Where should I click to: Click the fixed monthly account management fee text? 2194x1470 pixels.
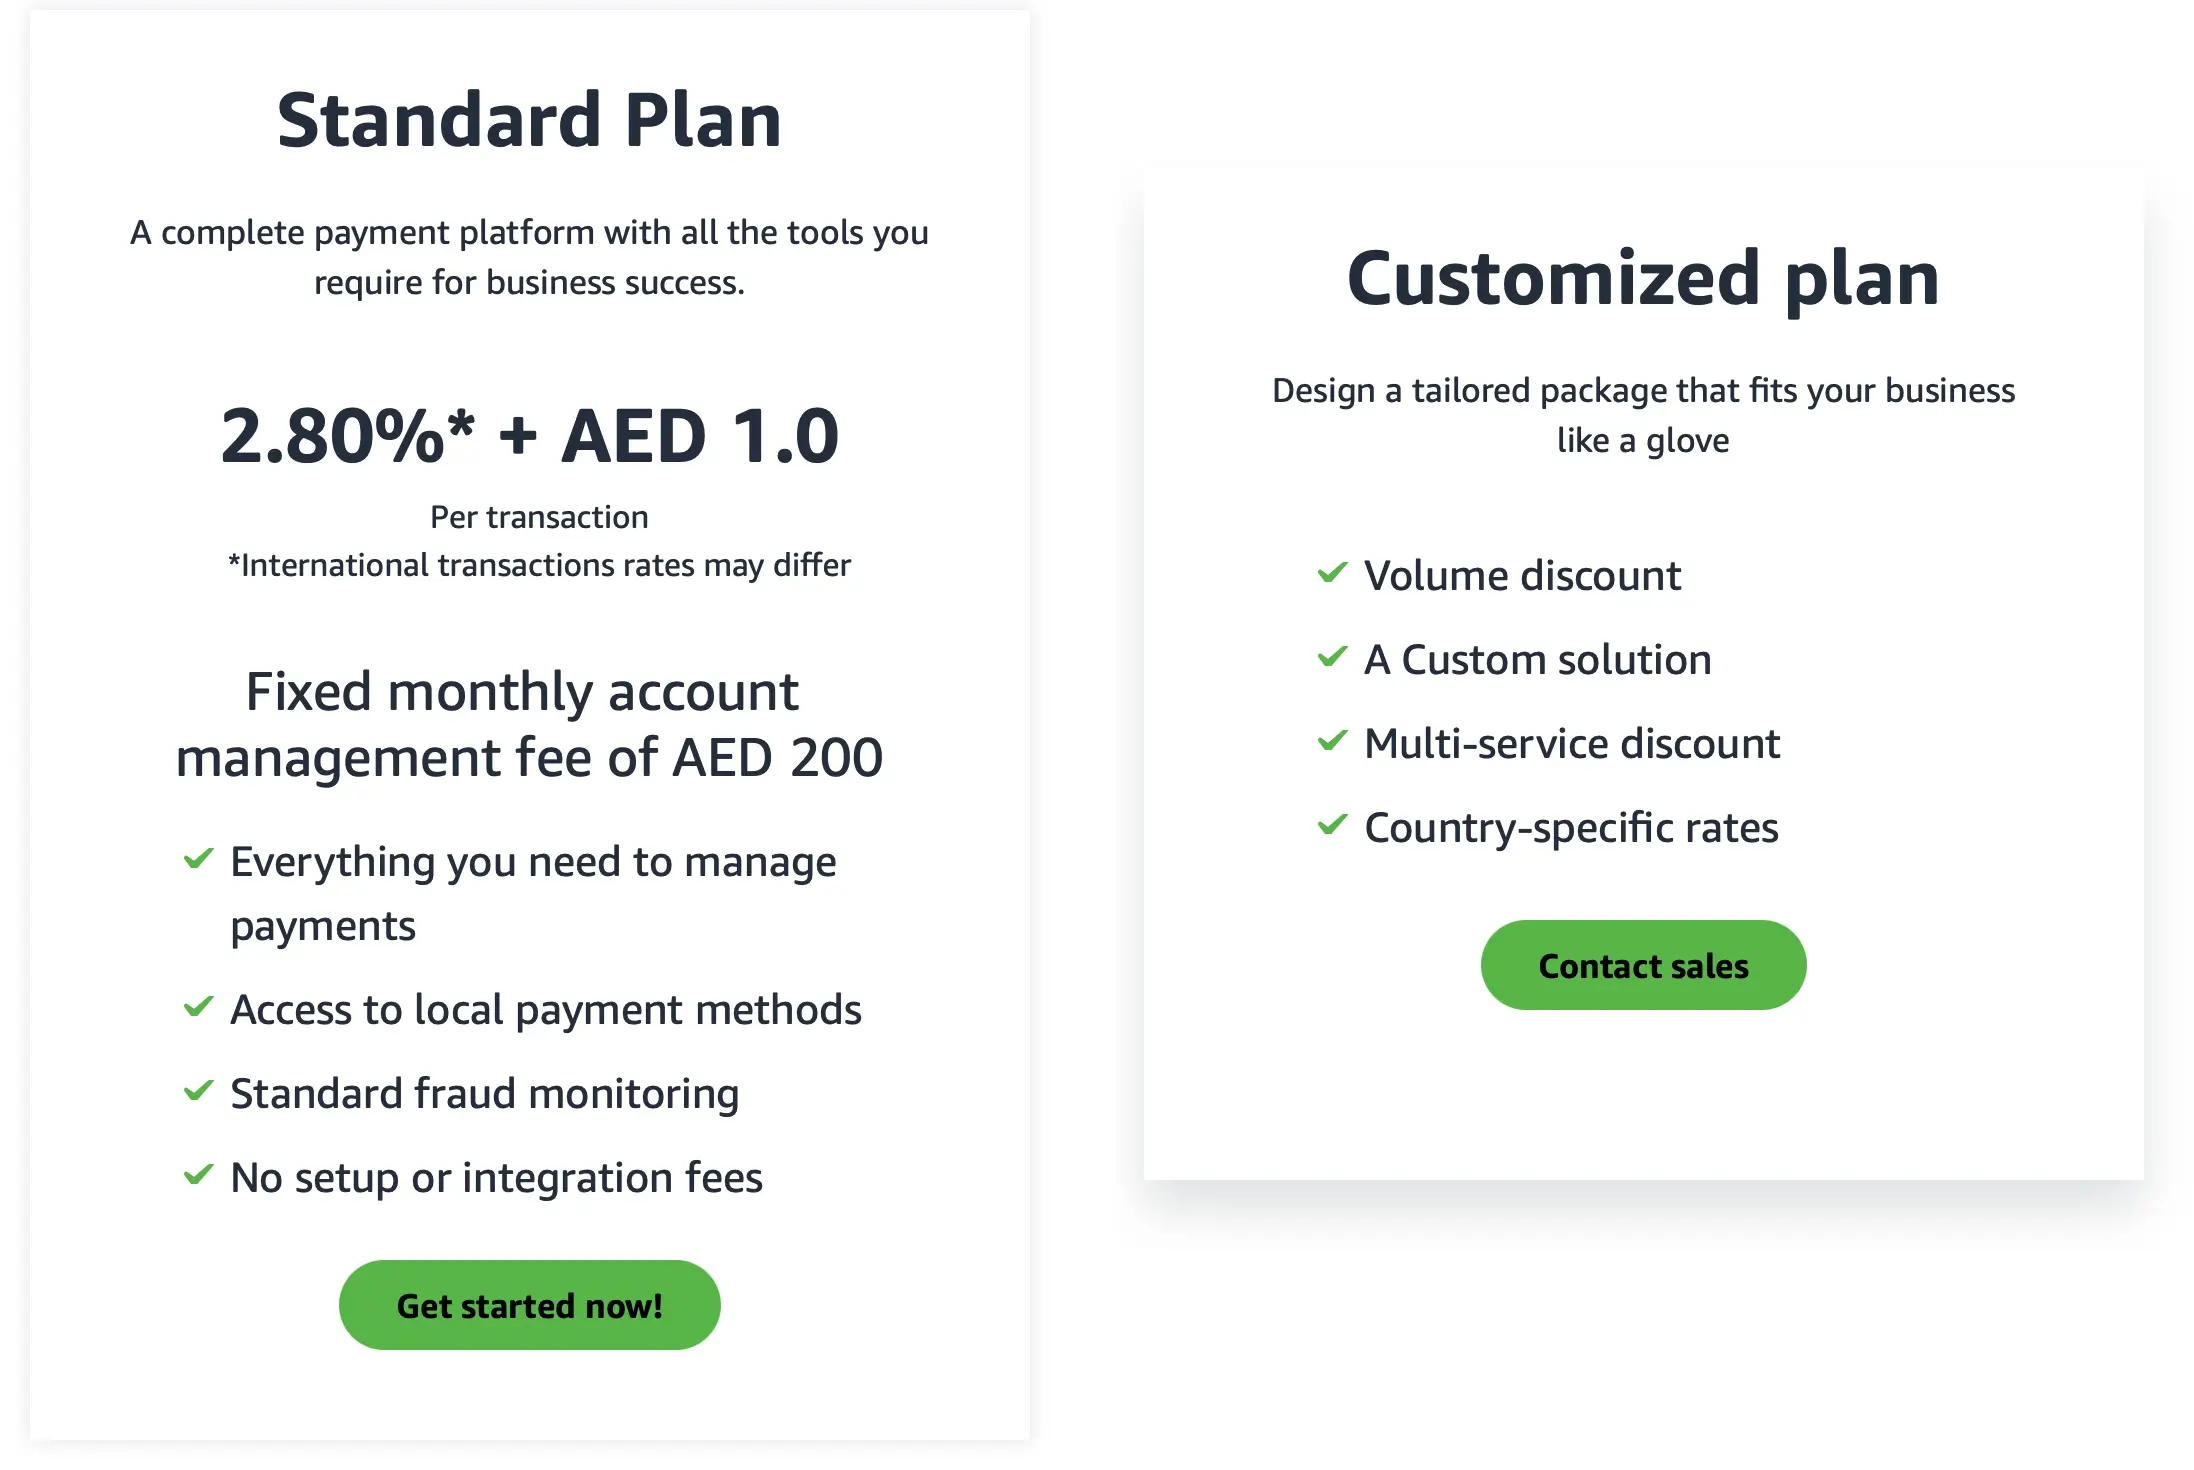529,722
